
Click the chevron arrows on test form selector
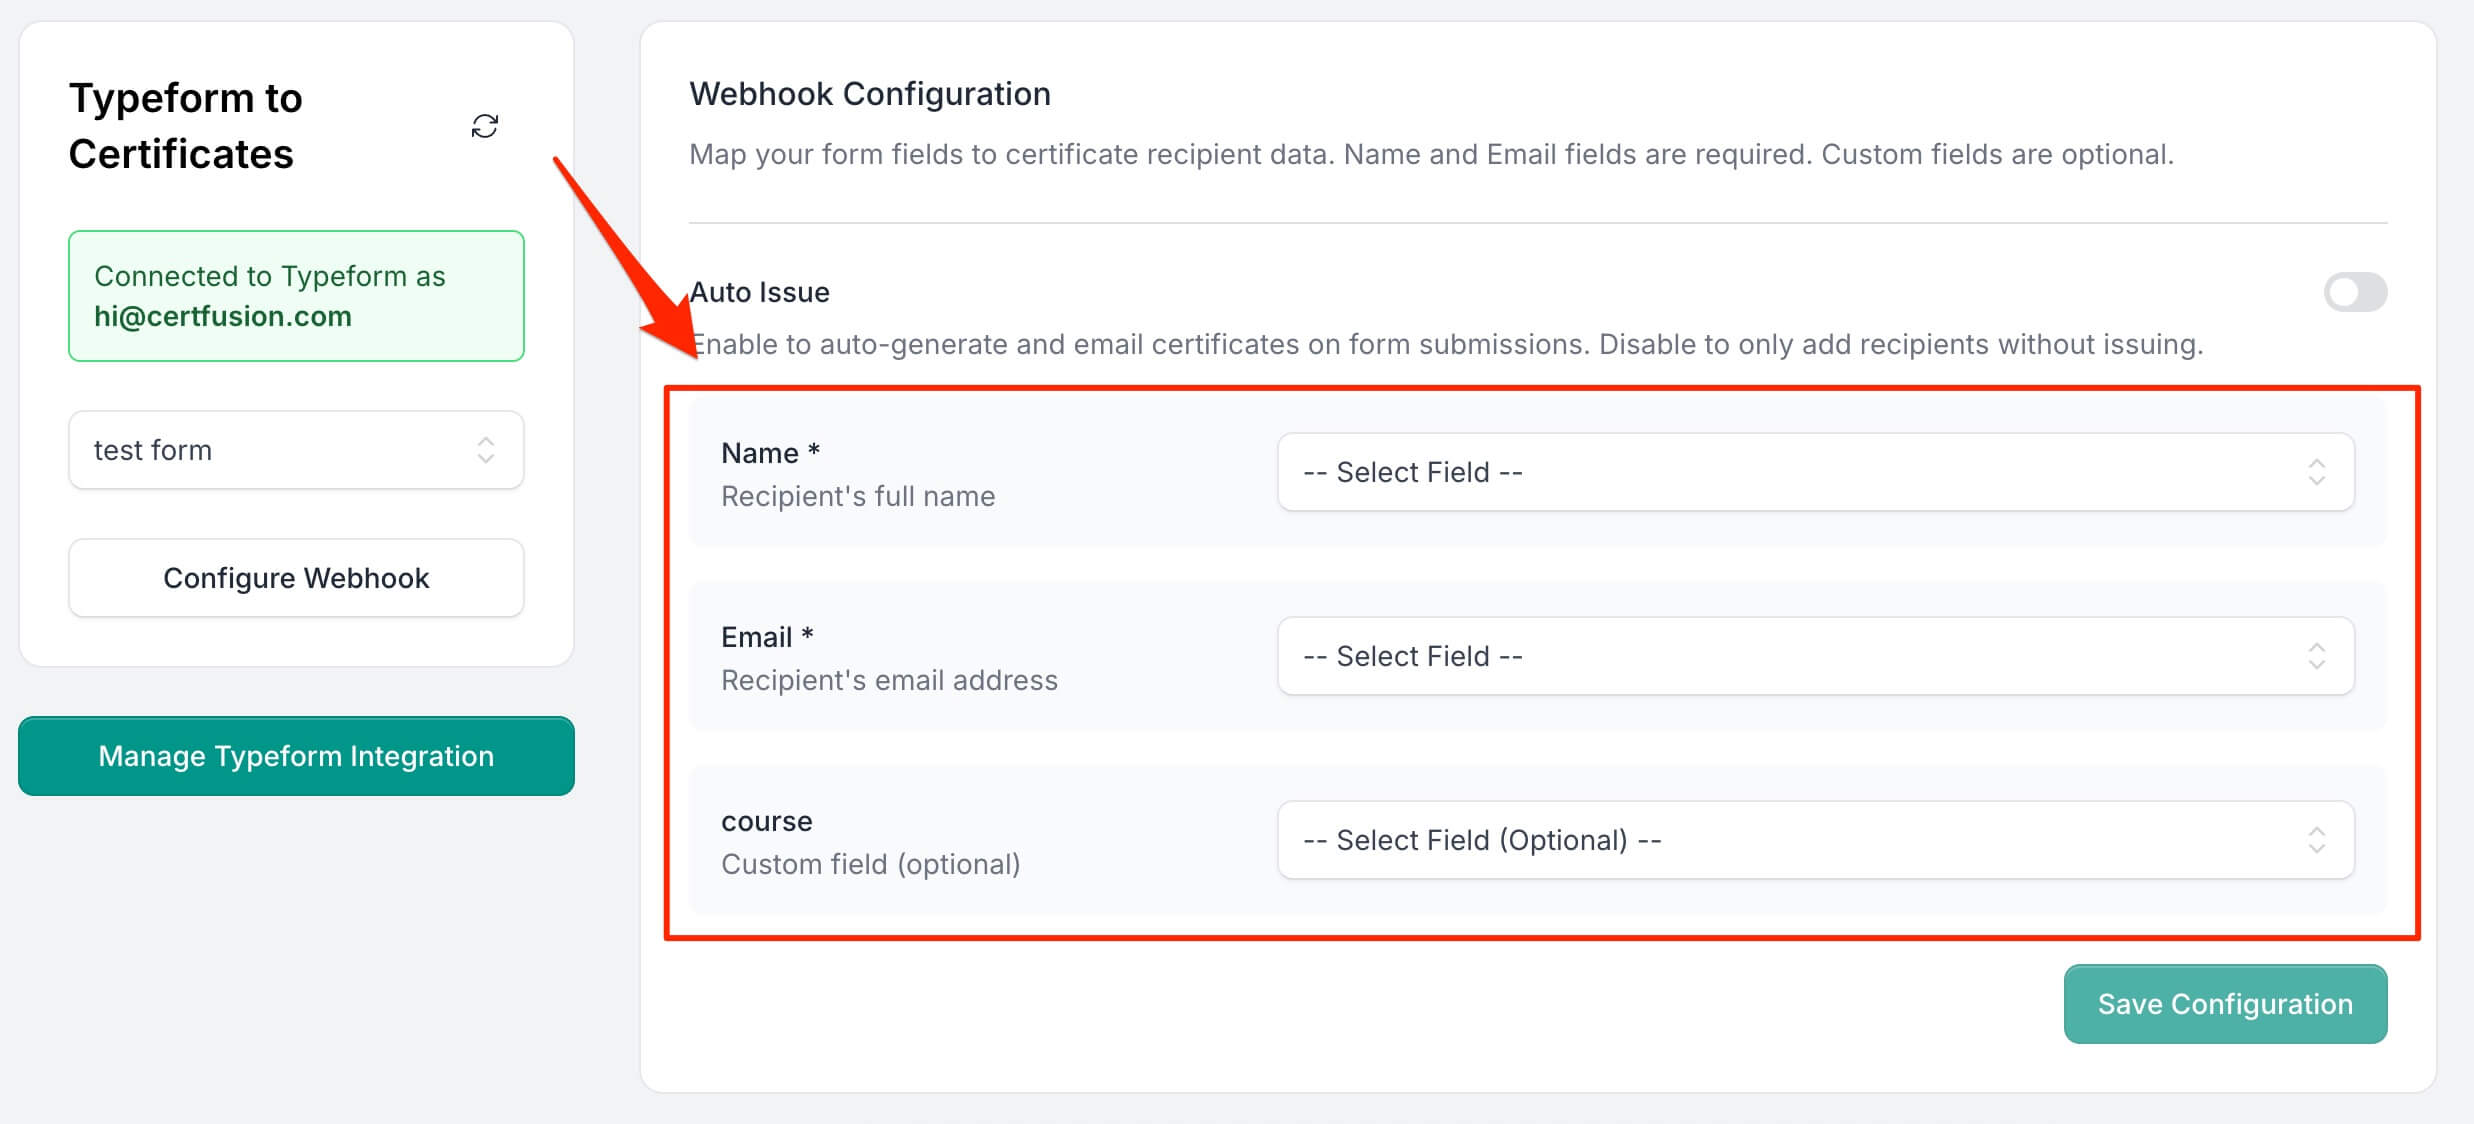(x=486, y=450)
